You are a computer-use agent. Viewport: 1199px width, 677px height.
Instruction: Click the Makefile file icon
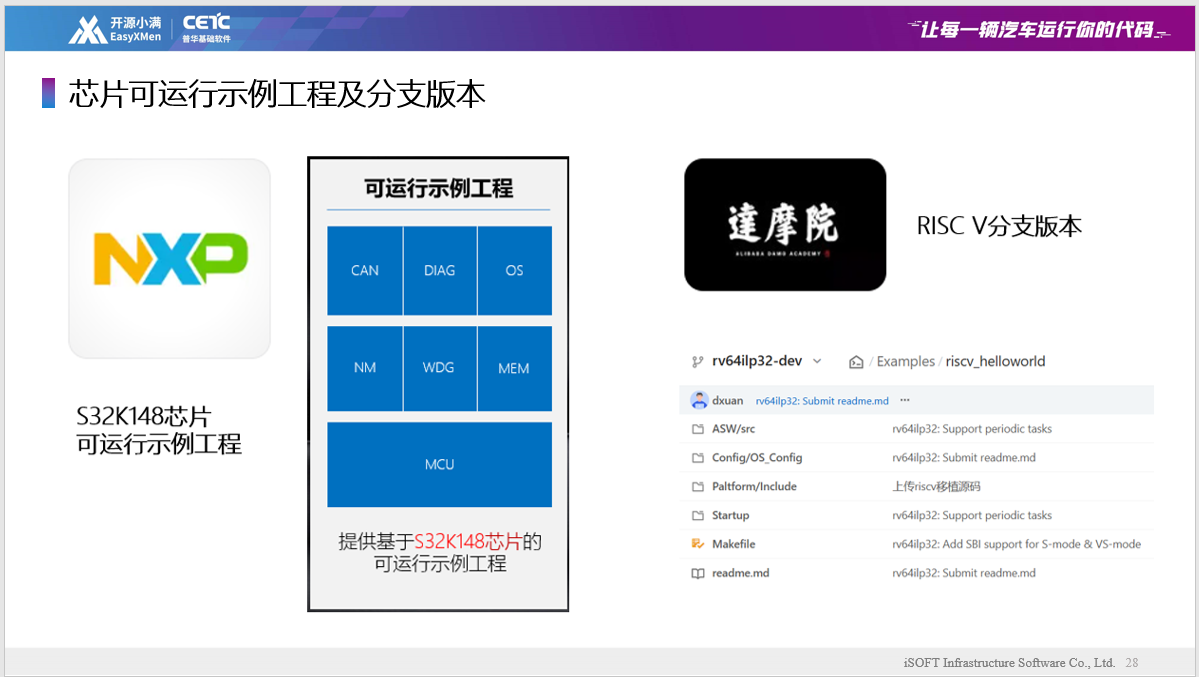(697, 544)
